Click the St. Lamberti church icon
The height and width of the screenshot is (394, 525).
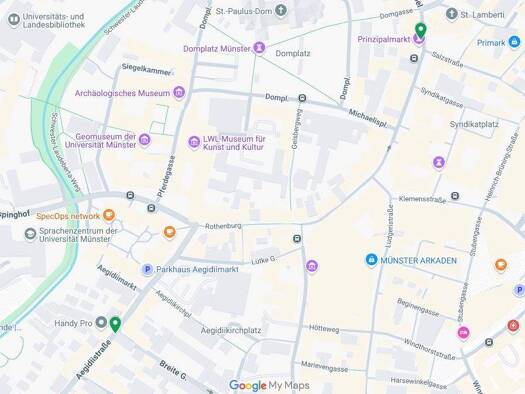click(x=452, y=14)
